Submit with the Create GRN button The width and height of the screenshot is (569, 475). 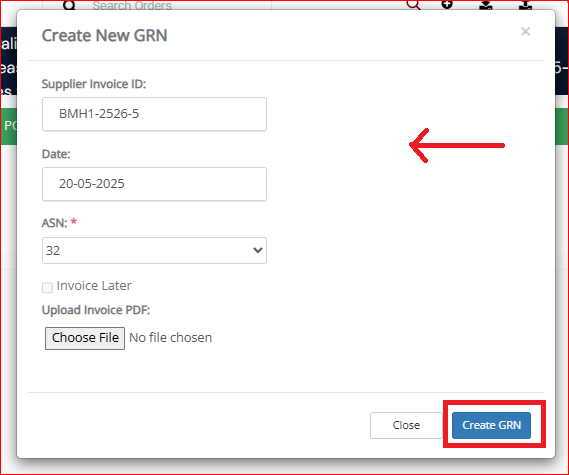coord(491,425)
